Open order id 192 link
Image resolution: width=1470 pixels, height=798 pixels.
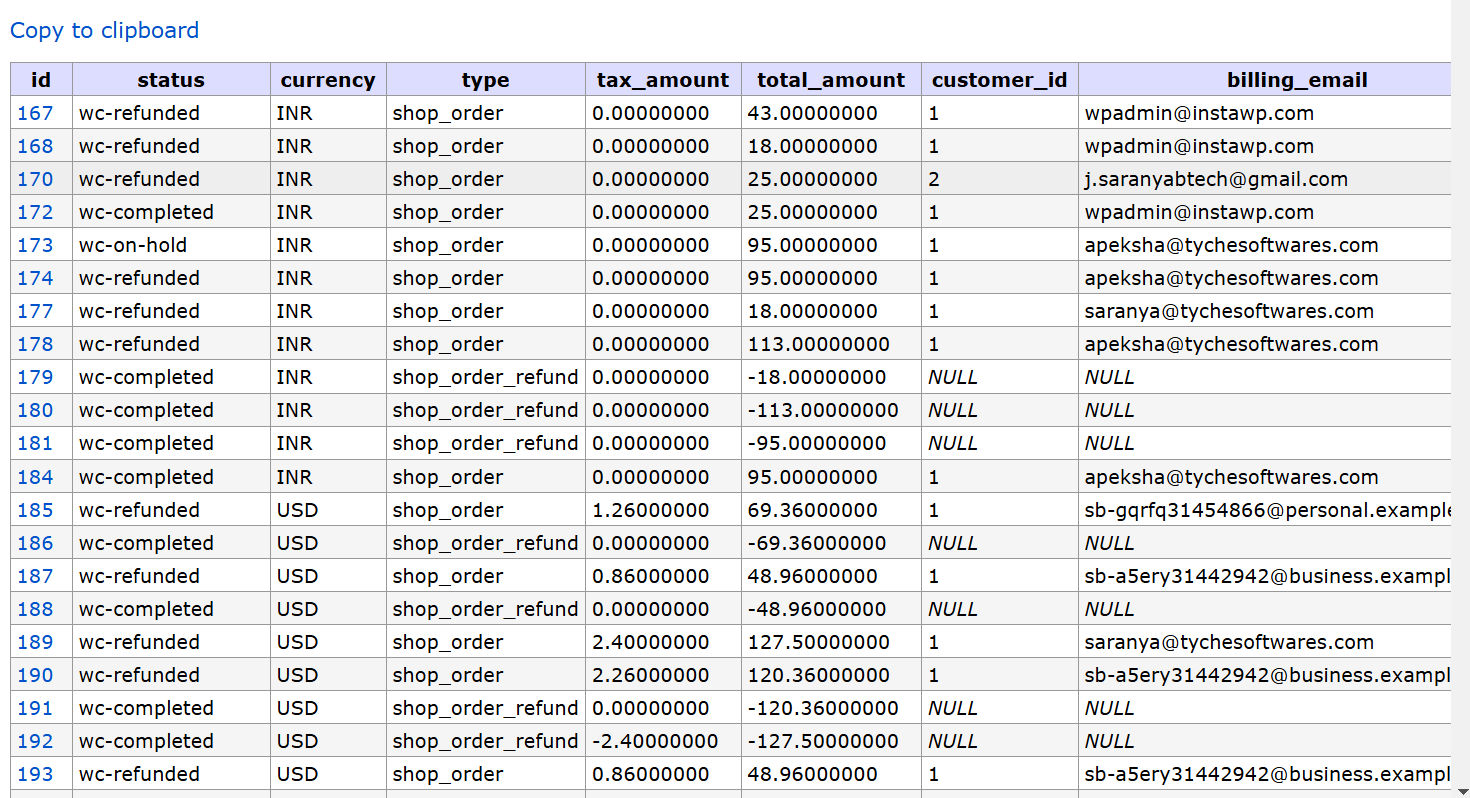(35, 741)
